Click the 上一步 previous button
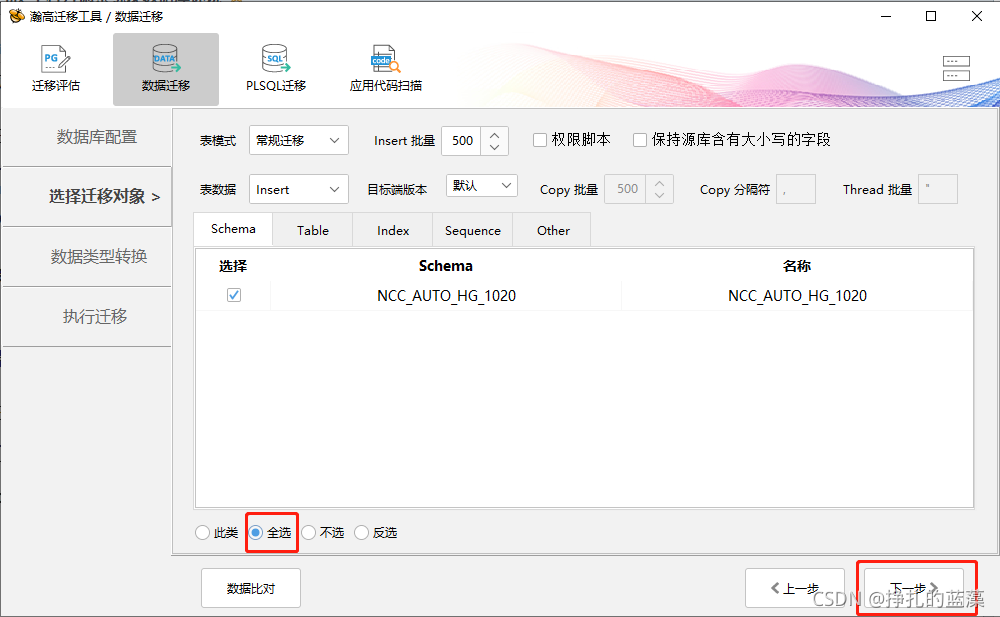This screenshot has width=1000, height=617. point(795,588)
